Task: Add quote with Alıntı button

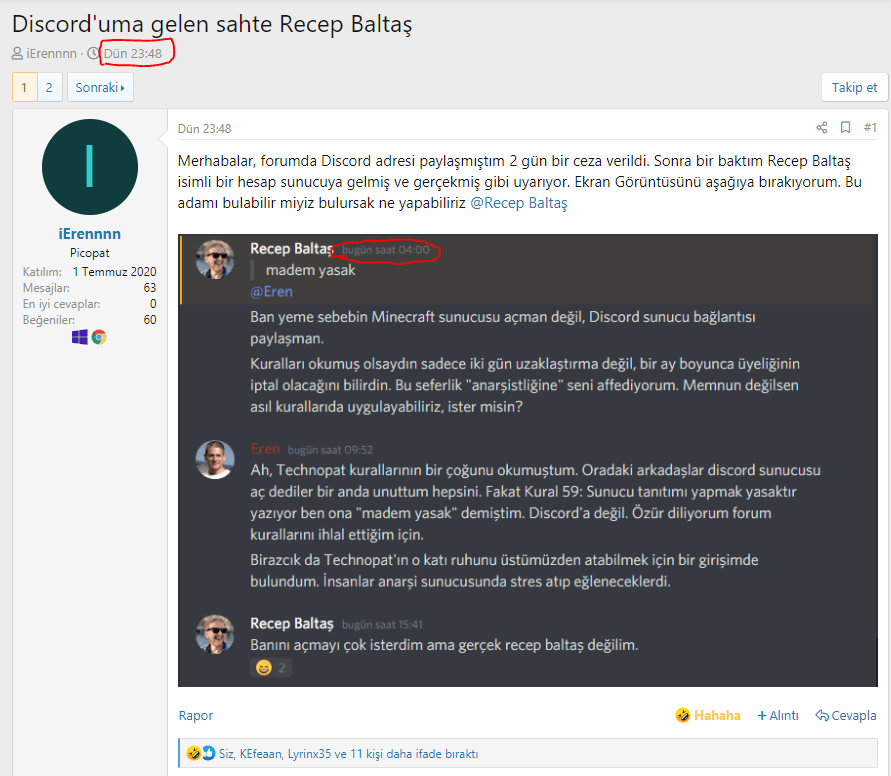Action: pyautogui.click(x=778, y=716)
